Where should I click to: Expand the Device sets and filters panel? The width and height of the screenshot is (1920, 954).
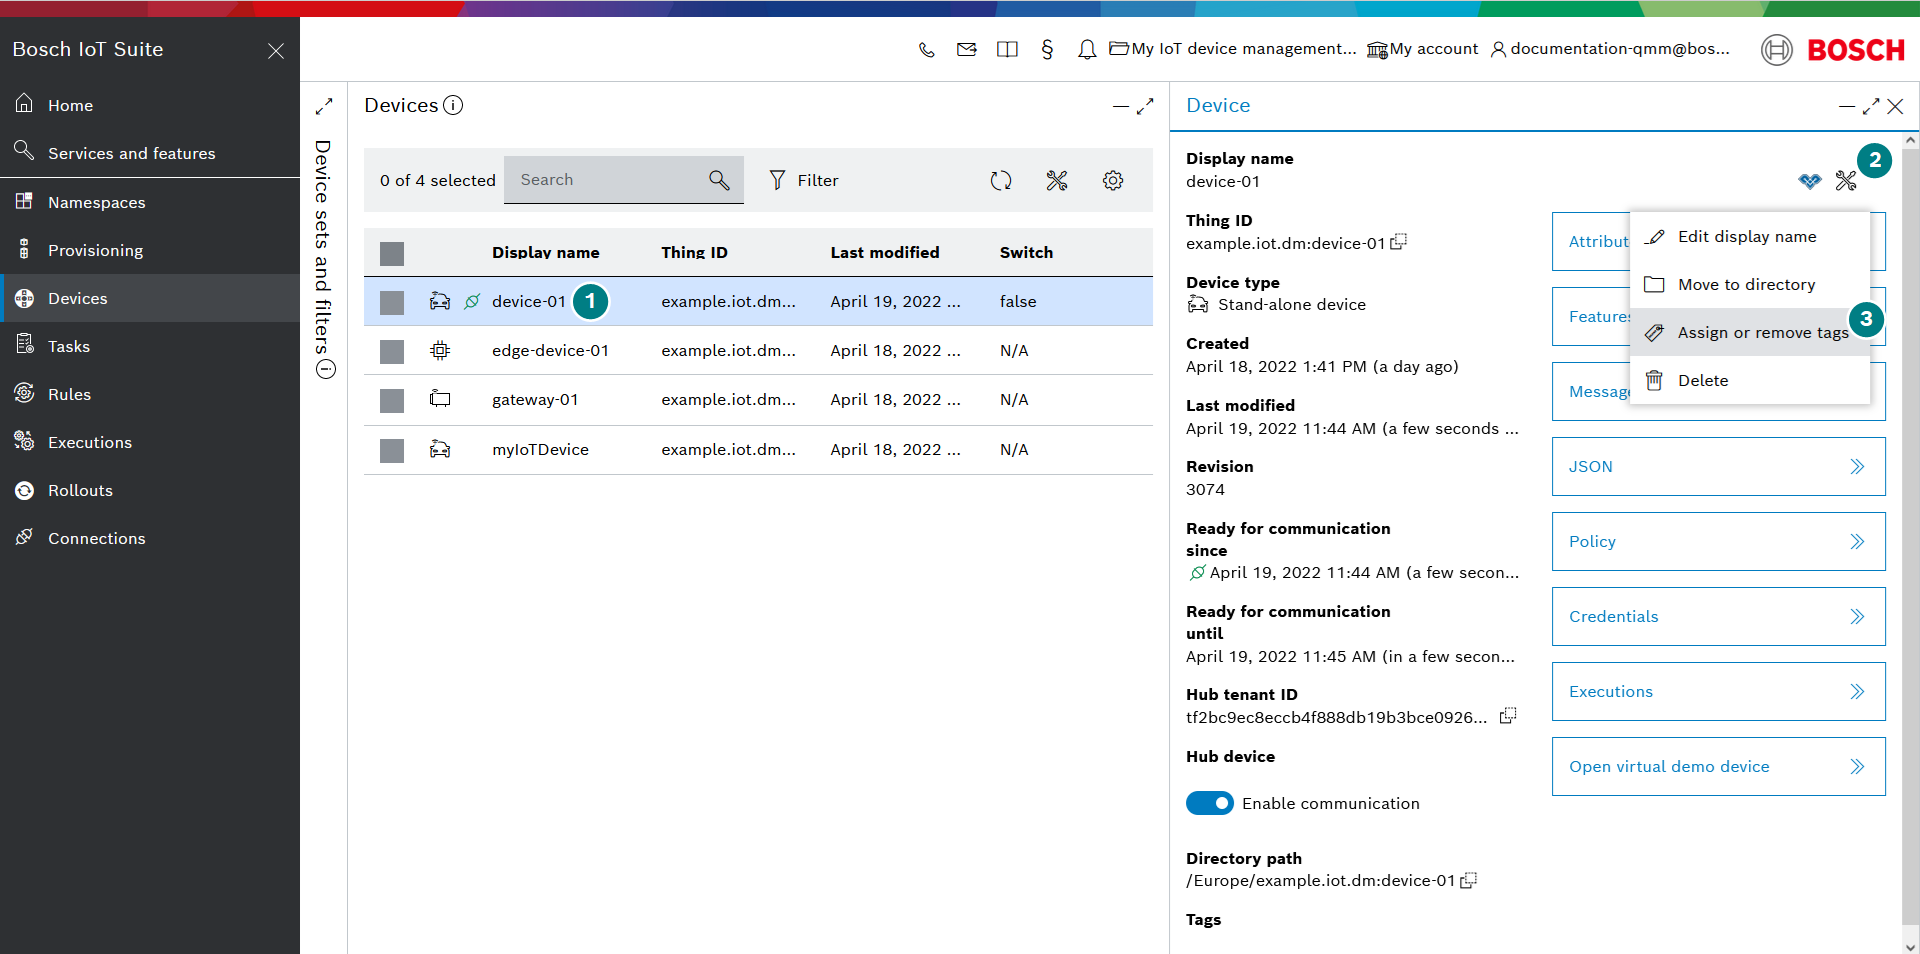click(324, 106)
